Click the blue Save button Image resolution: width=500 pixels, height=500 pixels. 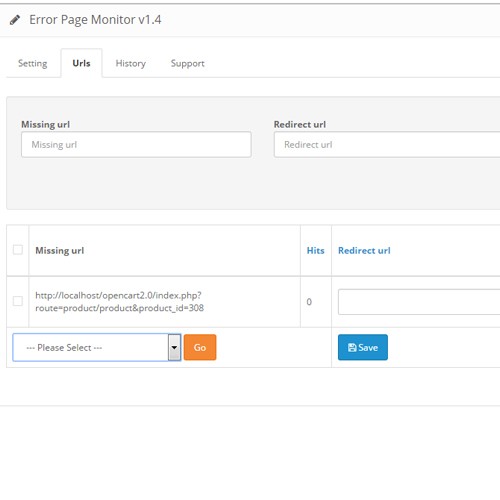pyautogui.click(x=363, y=347)
